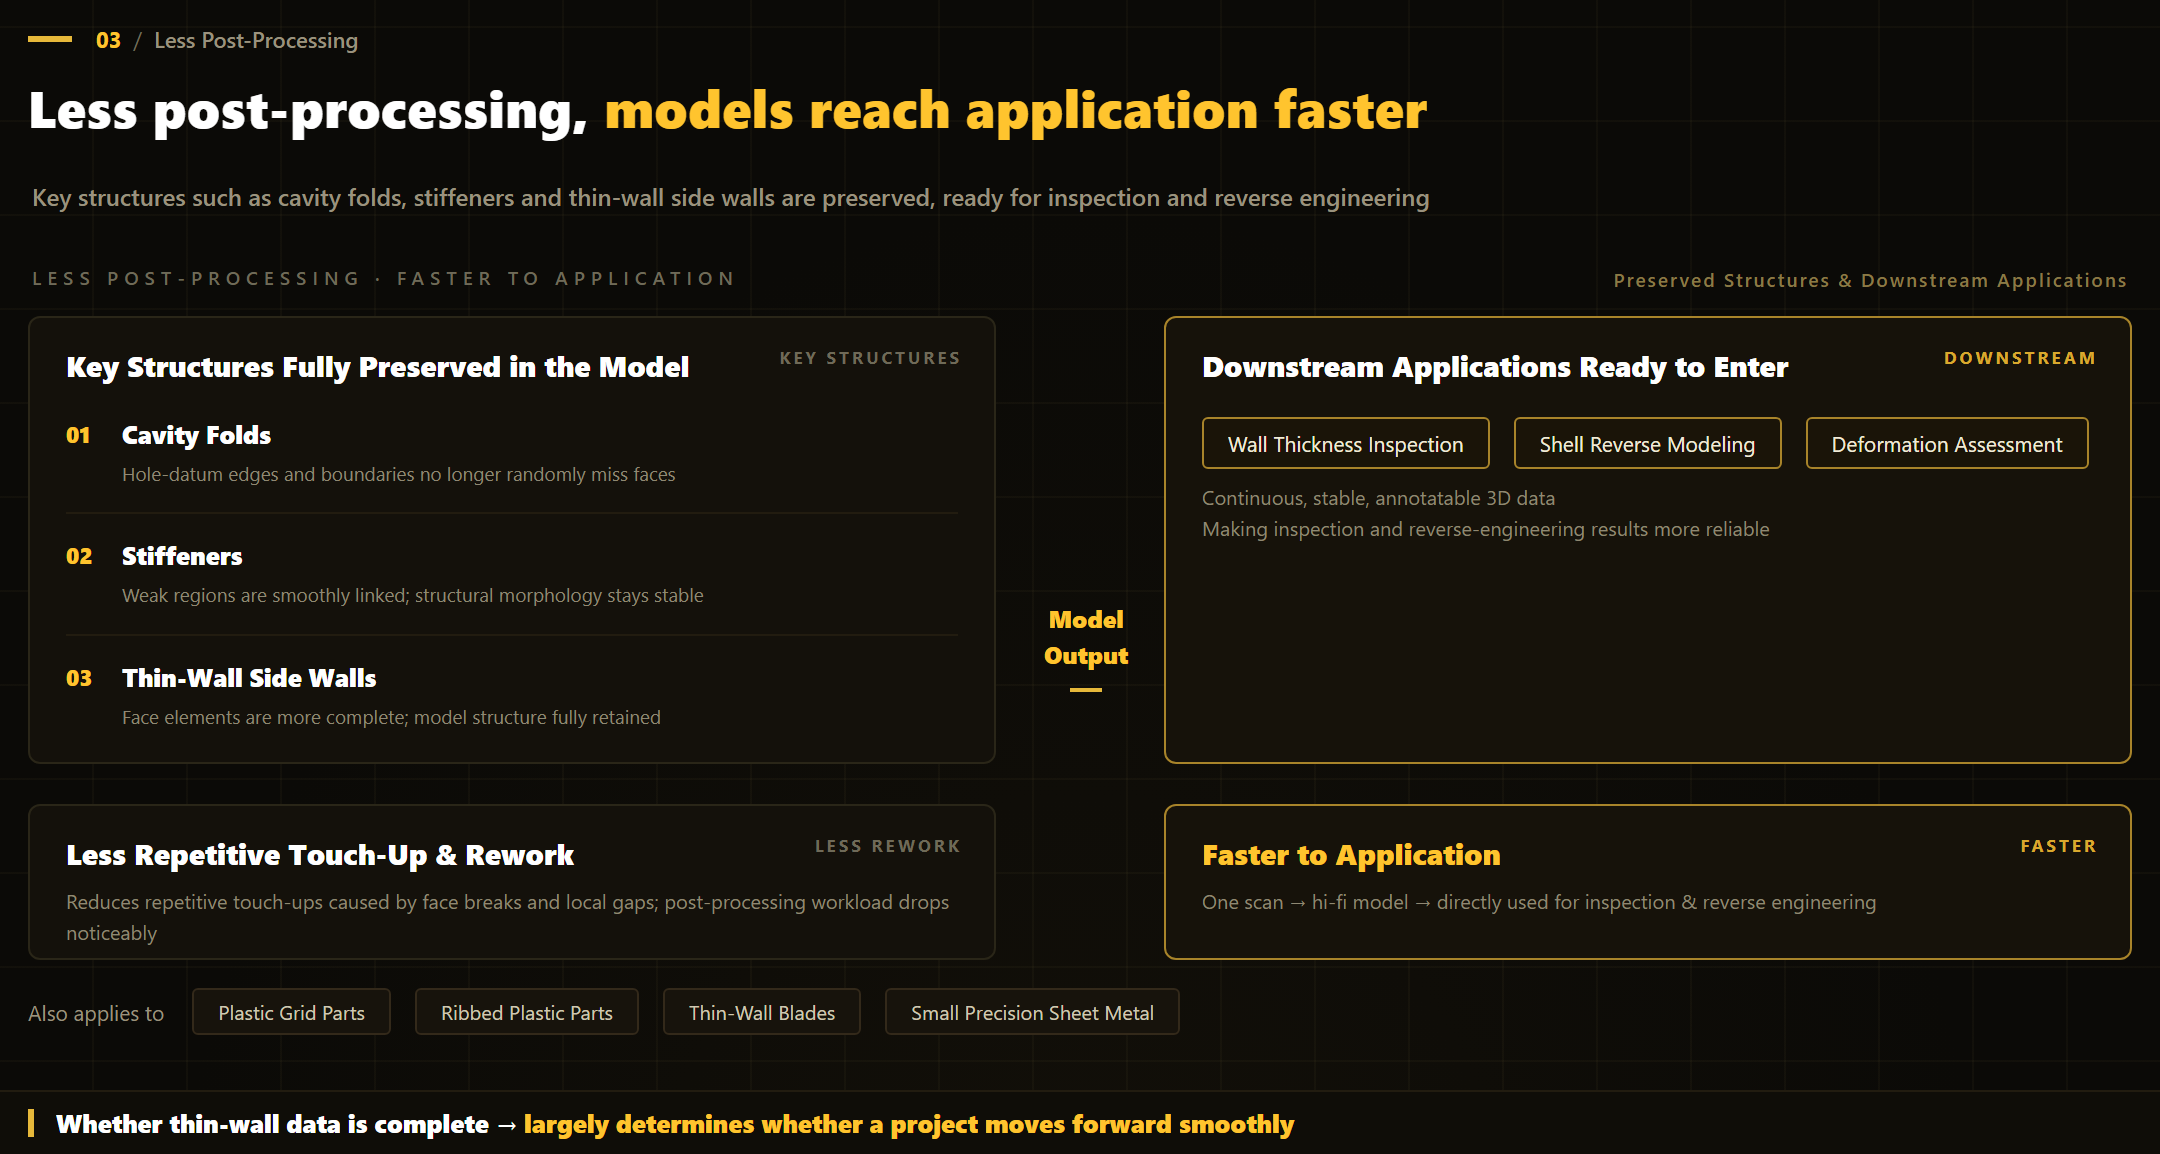
Task: Click the LESS REWORK card label
Action: [x=888, y=846]
